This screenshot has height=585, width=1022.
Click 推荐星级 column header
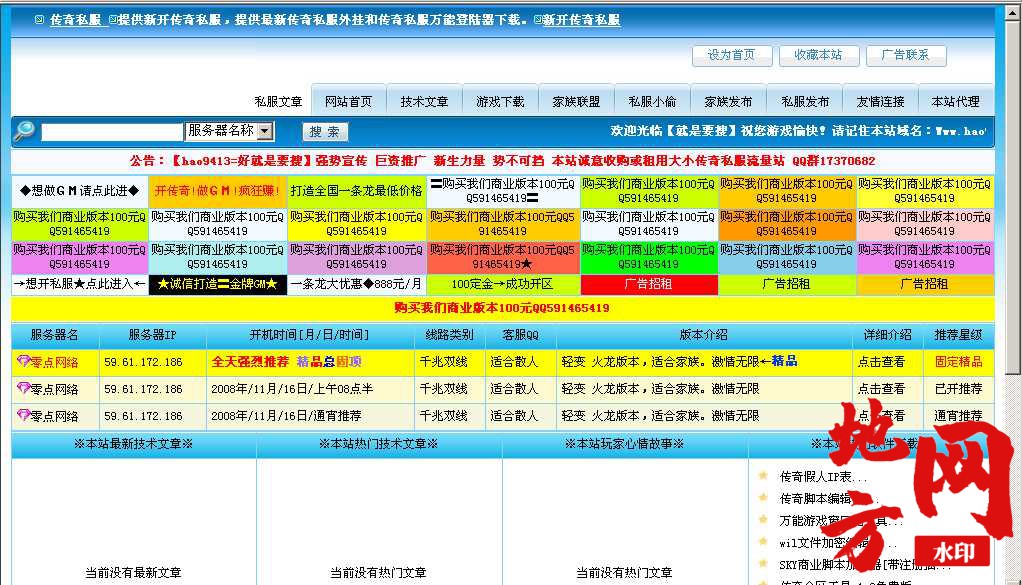click(x=958, y=335)
